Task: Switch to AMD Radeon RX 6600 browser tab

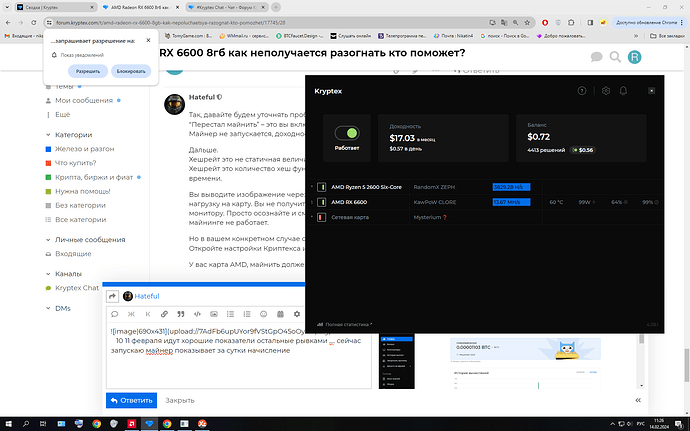Action: point(140,7)
